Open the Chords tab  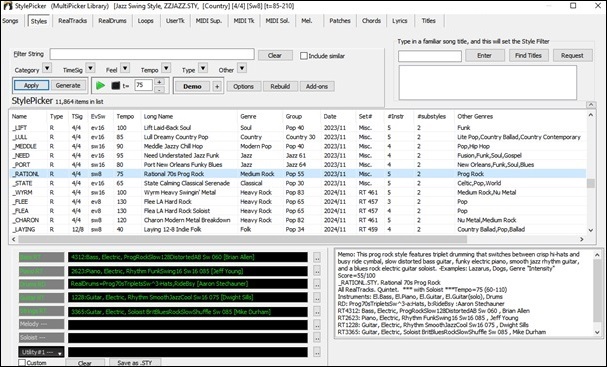pos(371,21)
